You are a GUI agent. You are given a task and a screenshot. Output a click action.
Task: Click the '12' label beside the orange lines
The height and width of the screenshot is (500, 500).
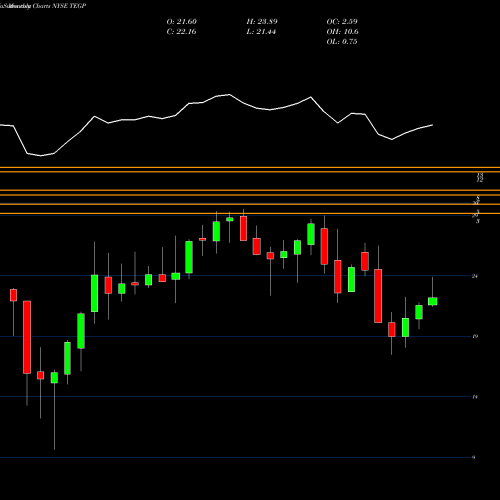[480, 180]
